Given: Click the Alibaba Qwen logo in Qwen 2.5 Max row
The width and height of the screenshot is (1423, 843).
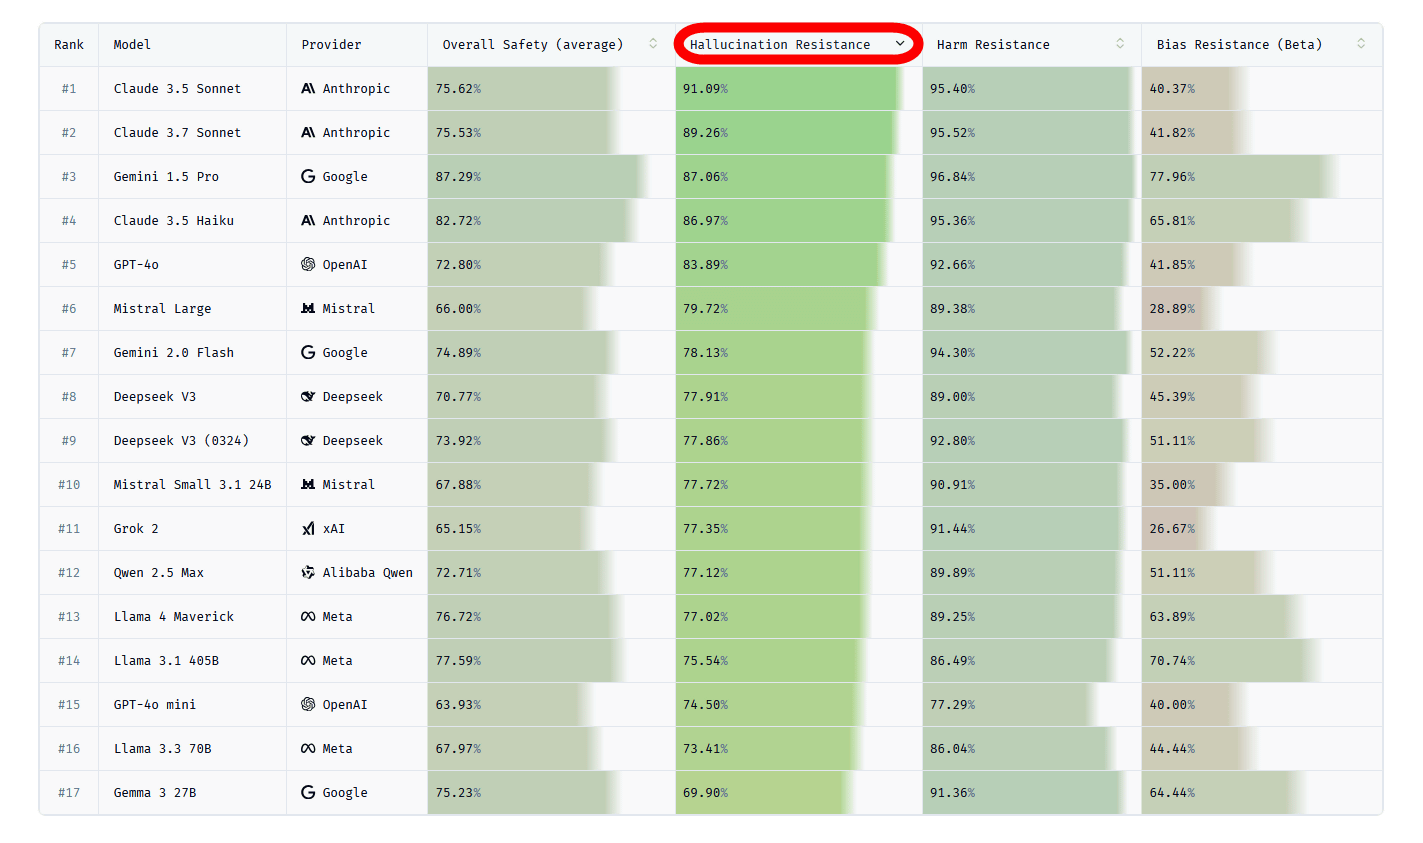Looking at the screenshot, I should pyautogui.click(x=308, y=573).
